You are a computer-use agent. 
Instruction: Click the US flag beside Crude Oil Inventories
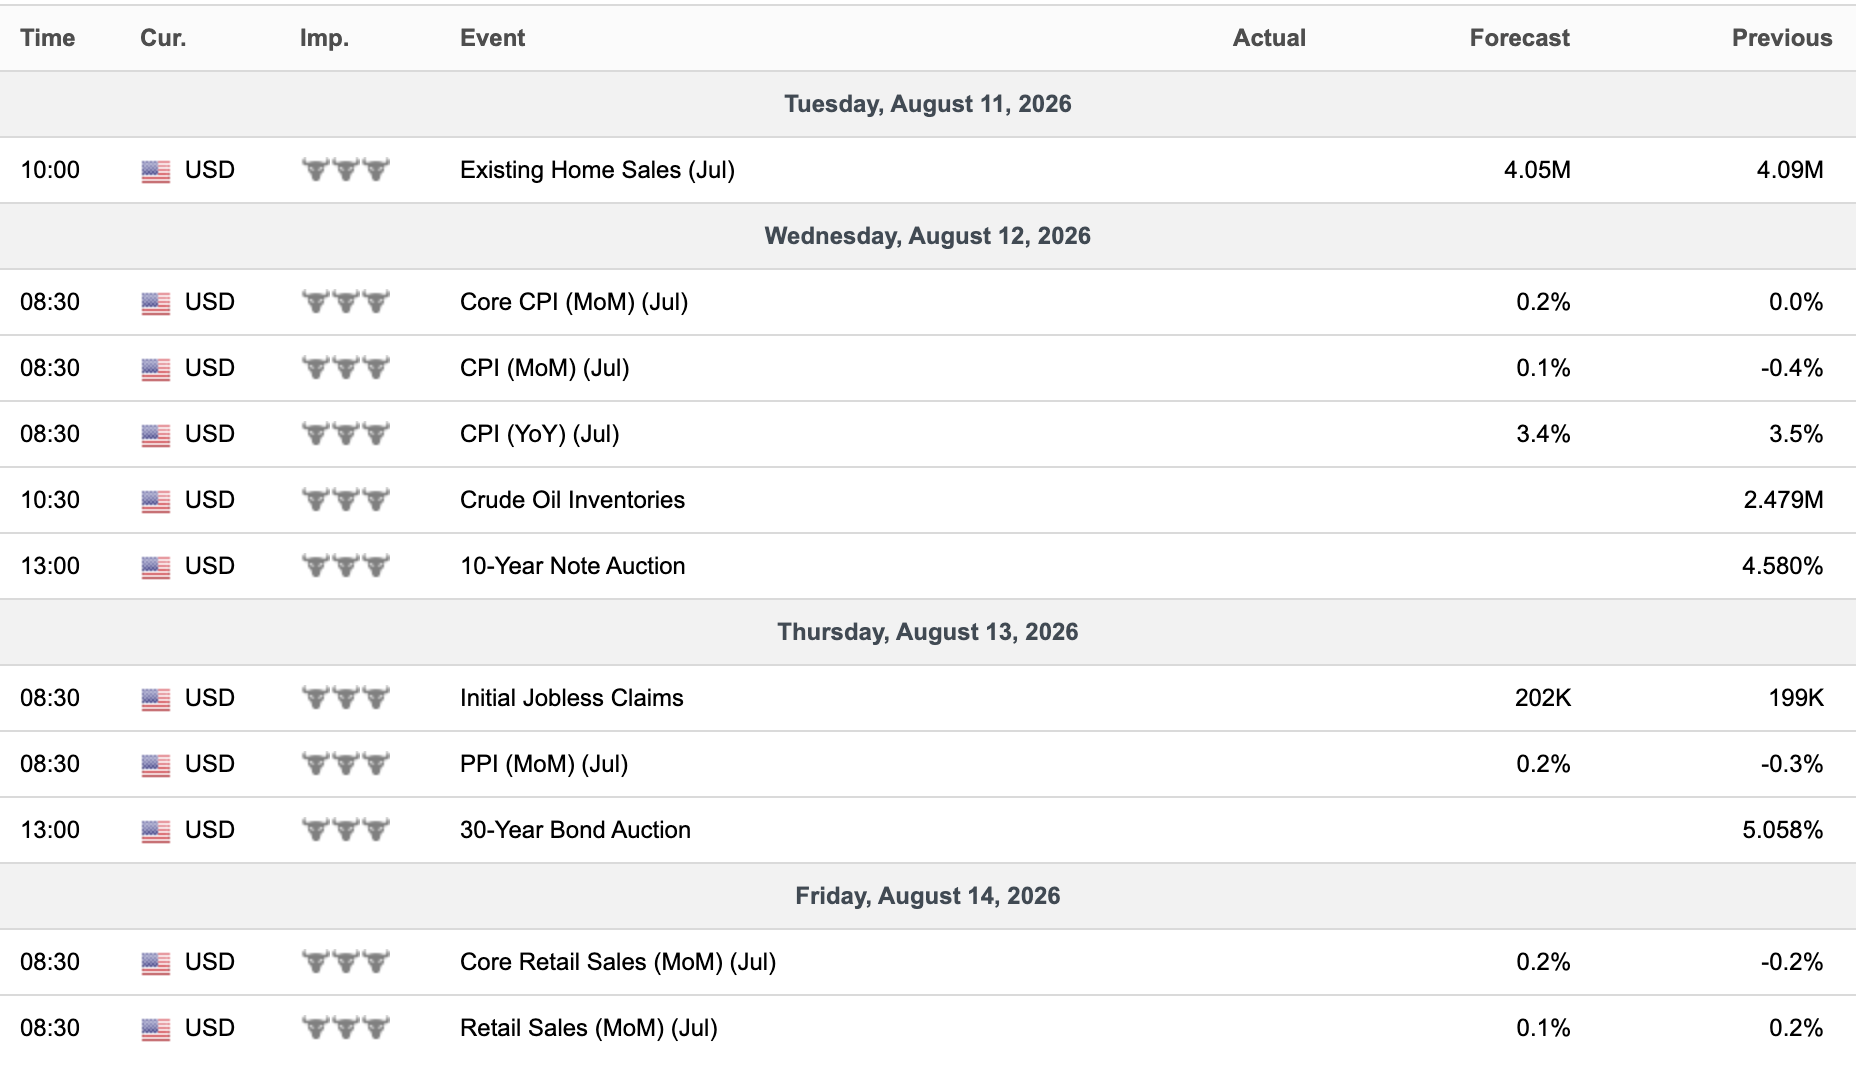[x=156, y=501]
